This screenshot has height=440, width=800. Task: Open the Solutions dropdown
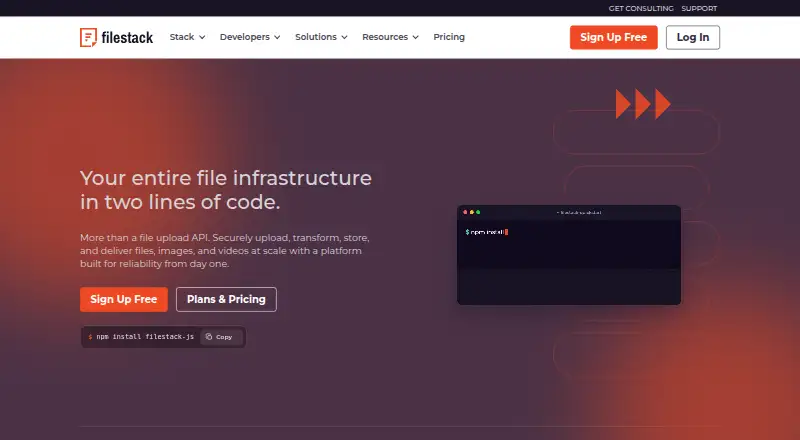click(x=321, y=37)
